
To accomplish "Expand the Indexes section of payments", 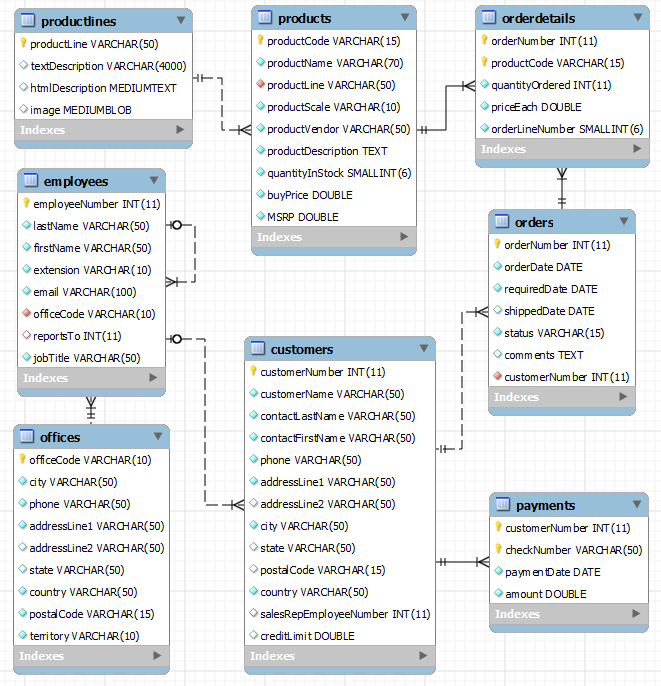I will tap(637, 614).
